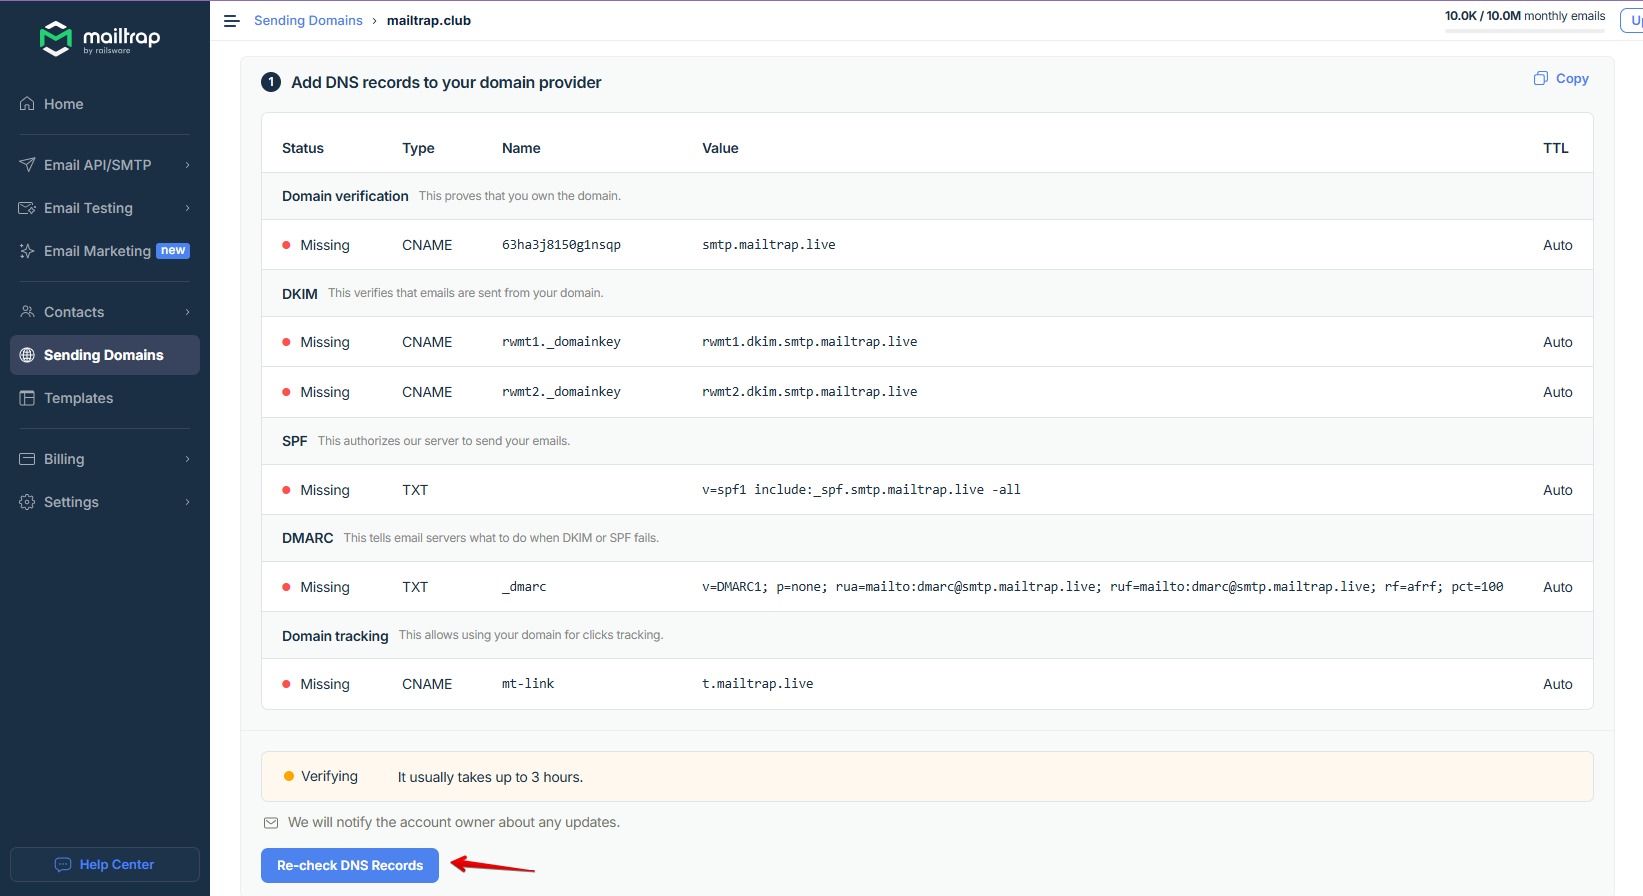This screenshot has height=896, width=1643.
Task: Click the Re-check DNS Records button
Action: [350, 866]
